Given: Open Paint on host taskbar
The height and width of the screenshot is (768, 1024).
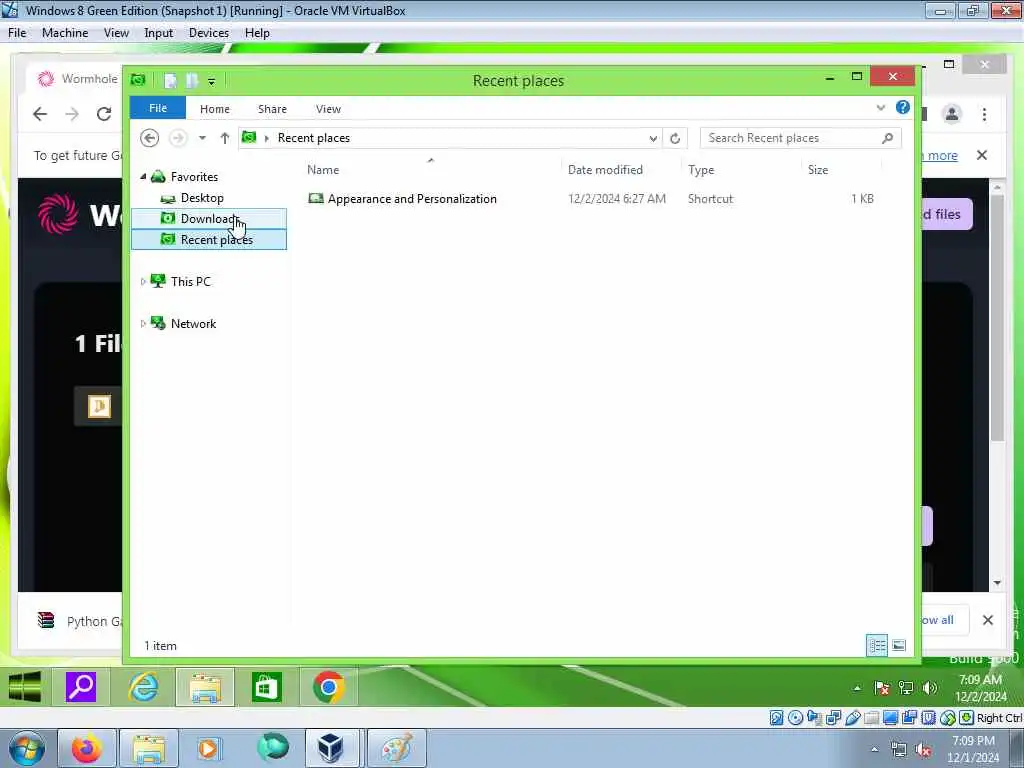Looking at the screenshot, I should [396, 748].
